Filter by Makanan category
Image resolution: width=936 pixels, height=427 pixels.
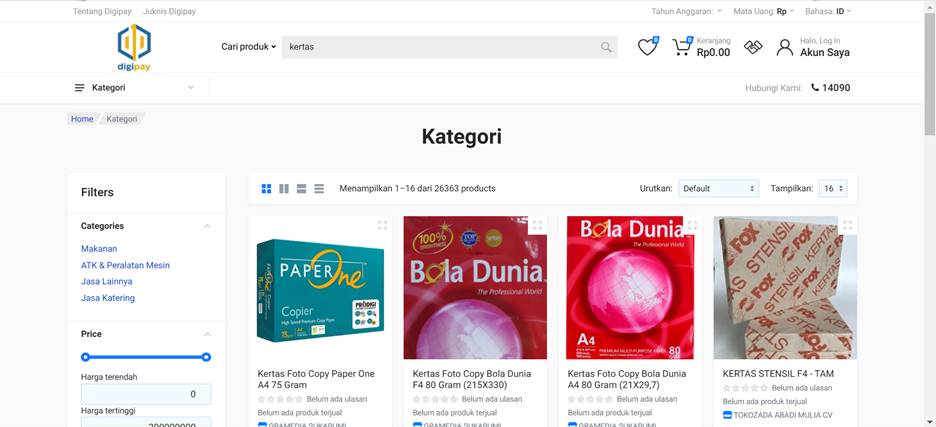(x=99, y=249)
